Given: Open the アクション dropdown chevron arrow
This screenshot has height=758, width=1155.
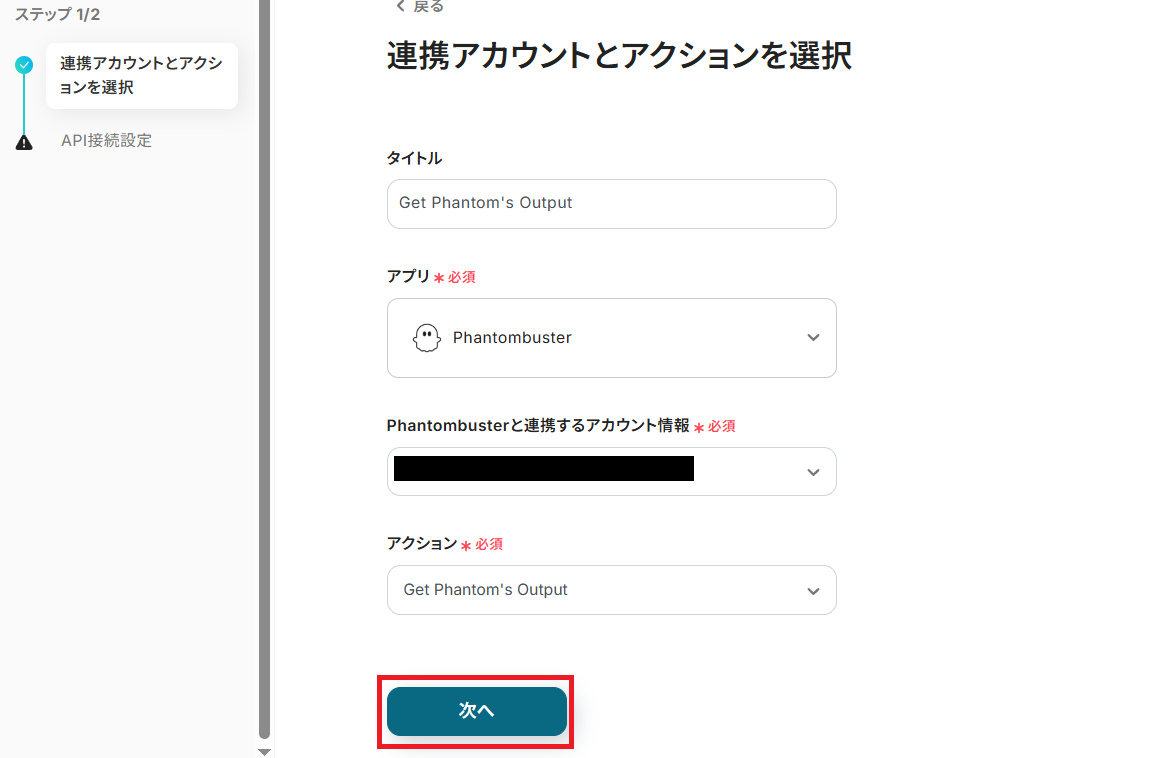Looking at the screenshot, I should (x=813, y=591).
